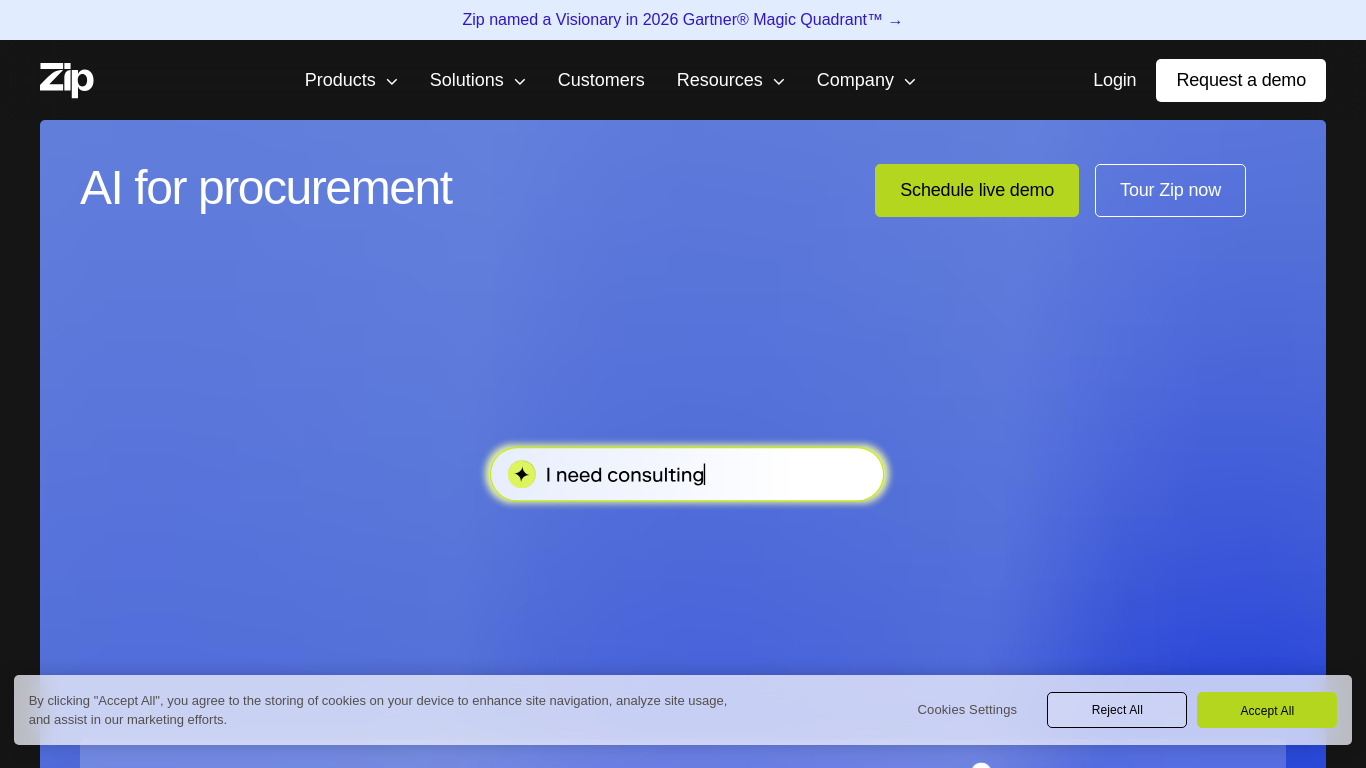Open Cookies Settings
The width and height of the screenshot is (1366, 768).
(967, 710)
